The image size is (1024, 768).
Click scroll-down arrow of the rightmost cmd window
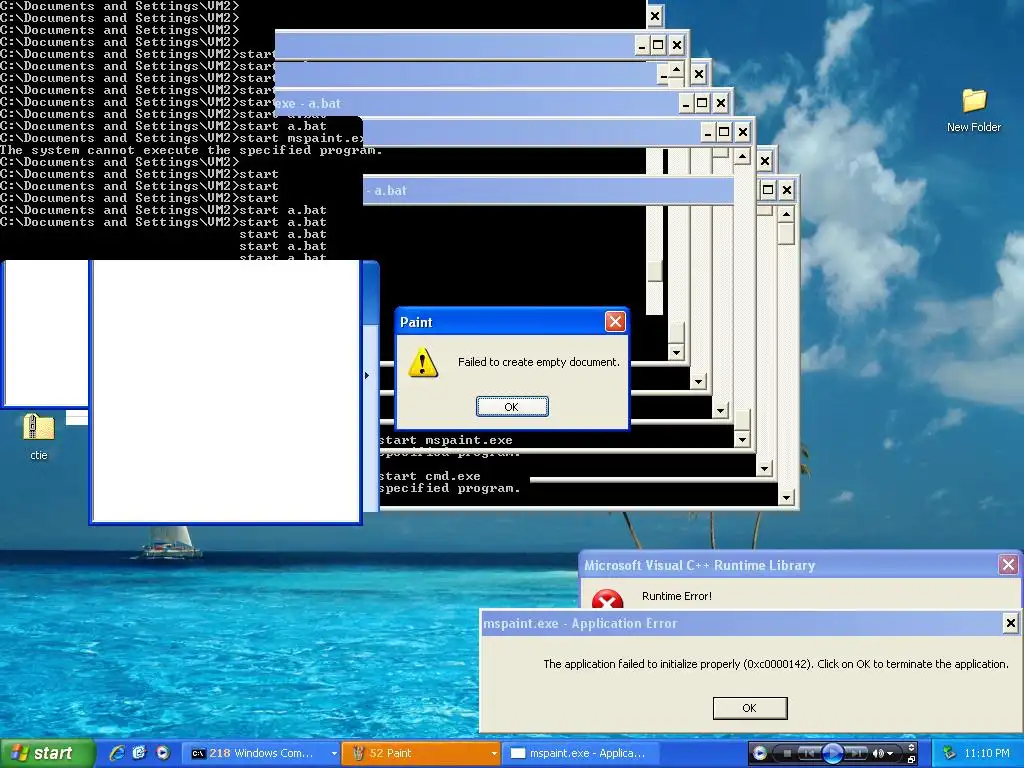[786, 498]
